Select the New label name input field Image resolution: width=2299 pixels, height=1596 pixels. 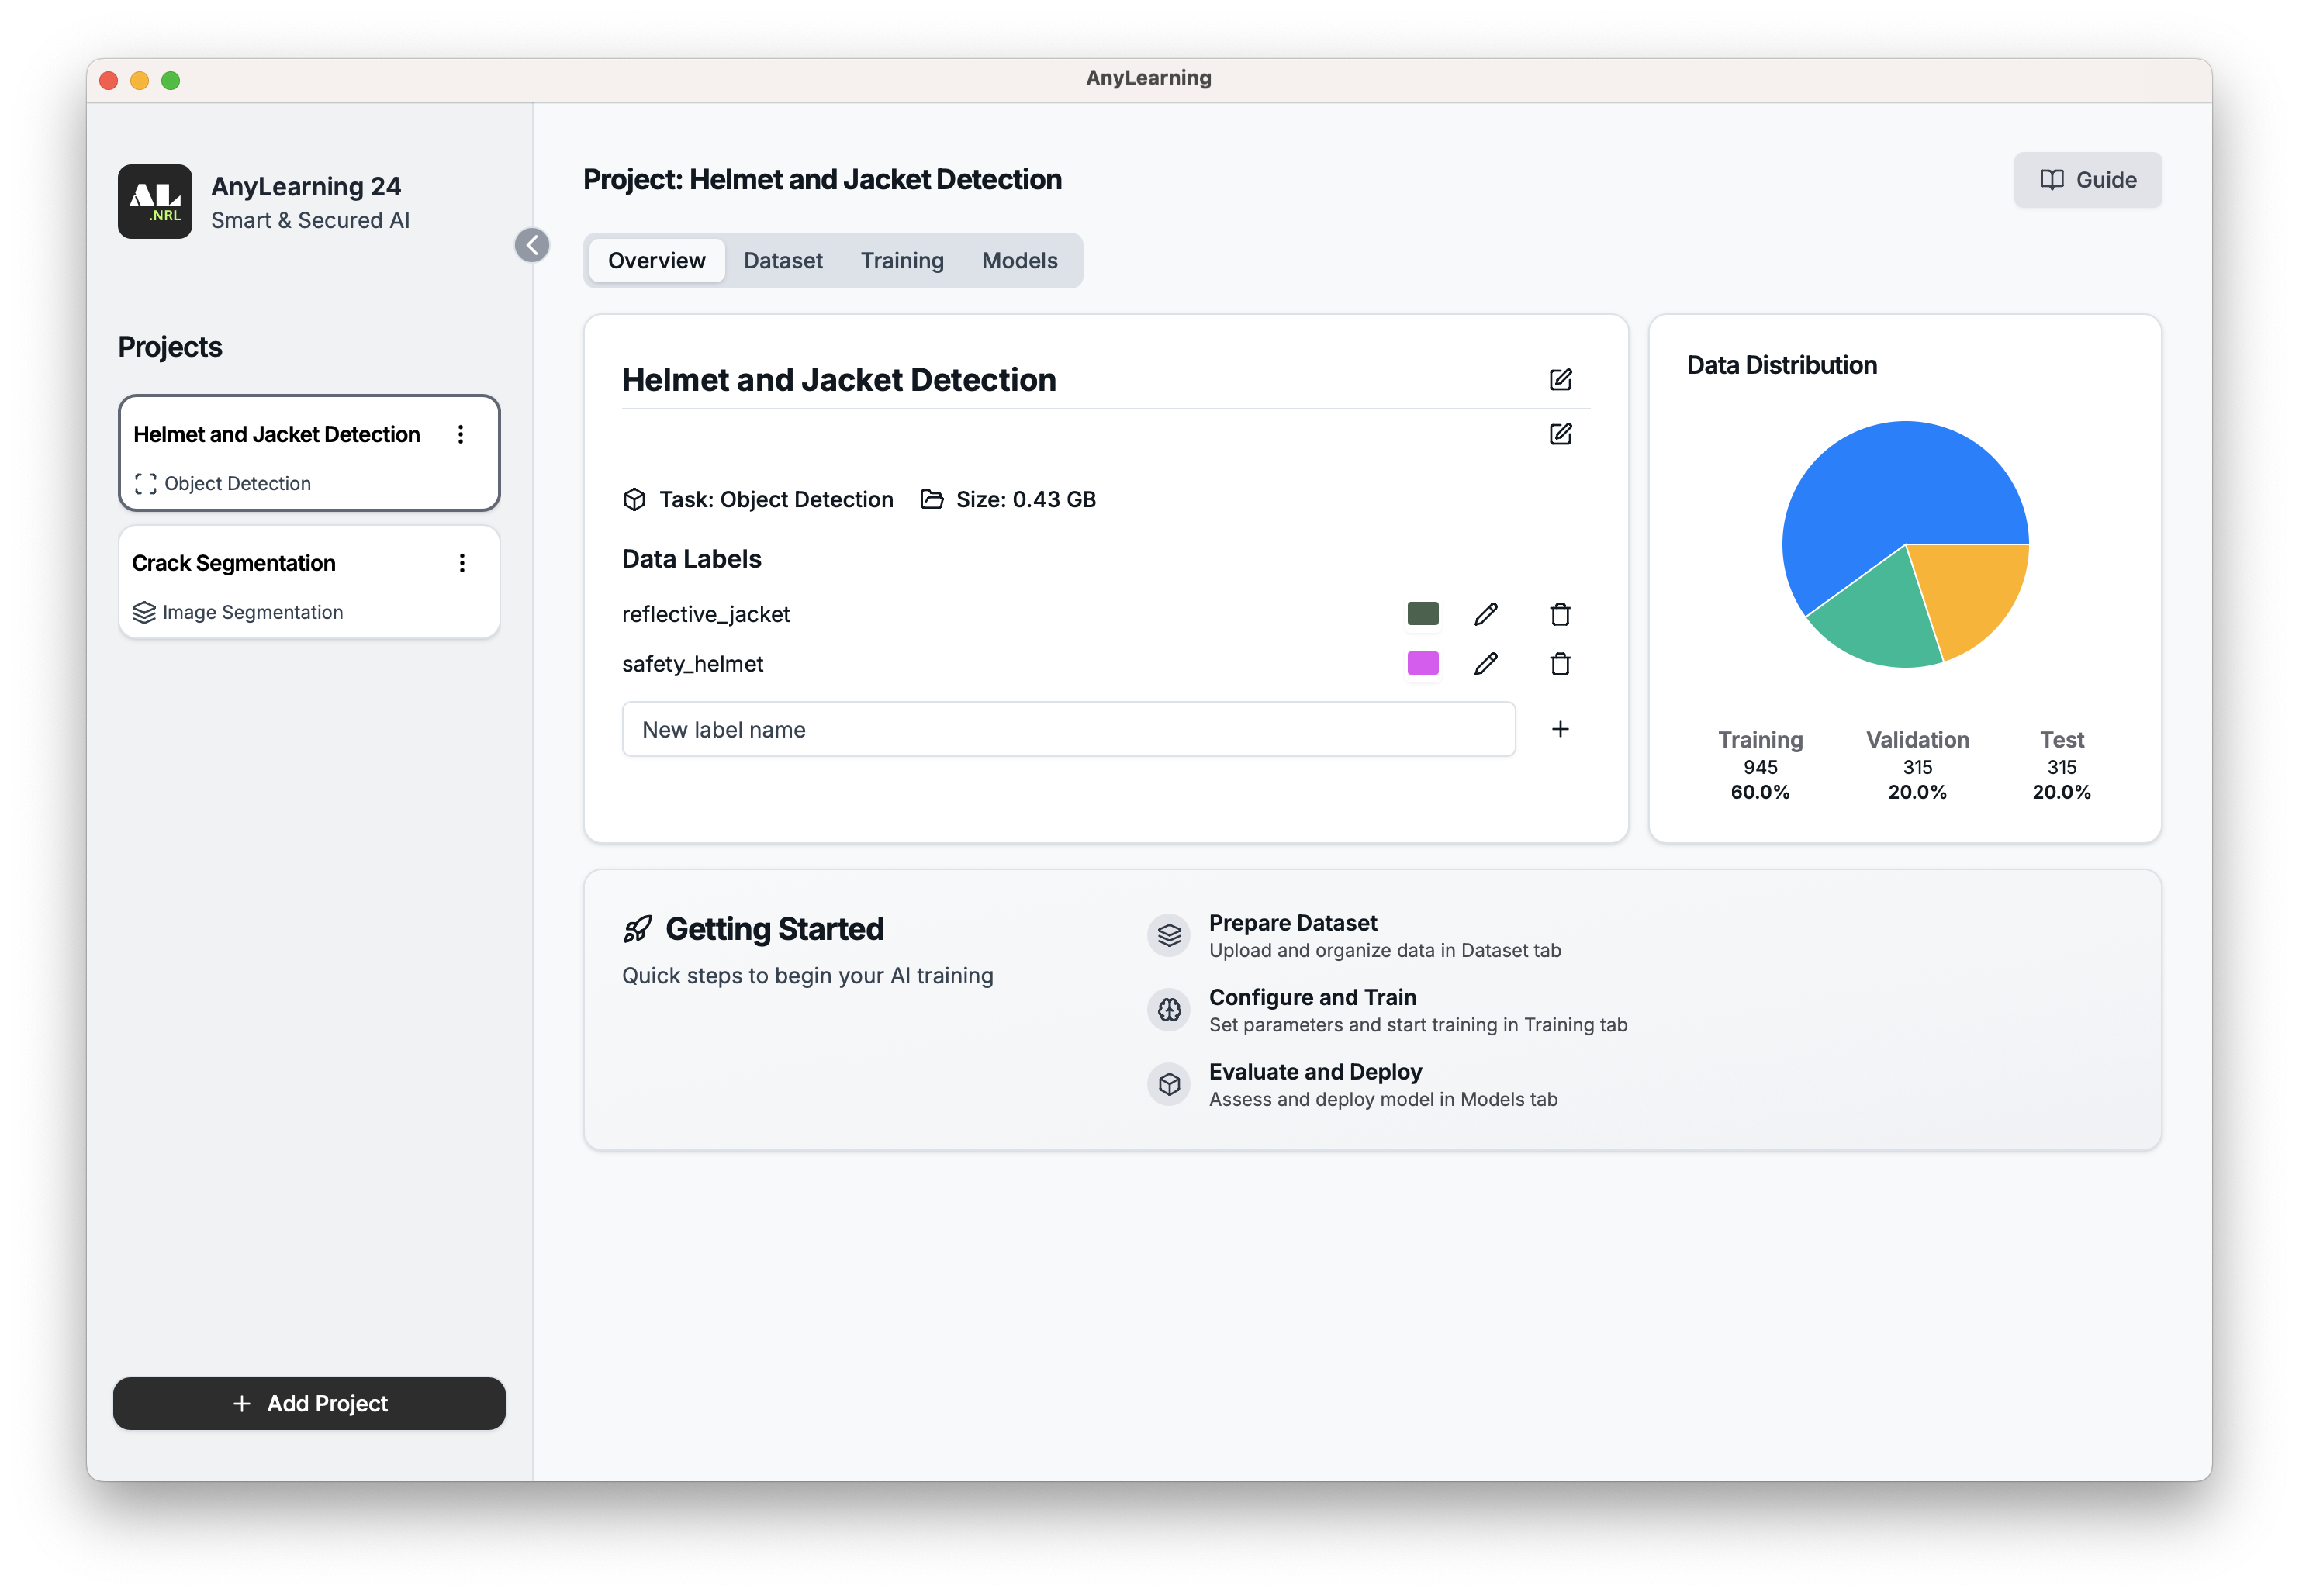1067,728
